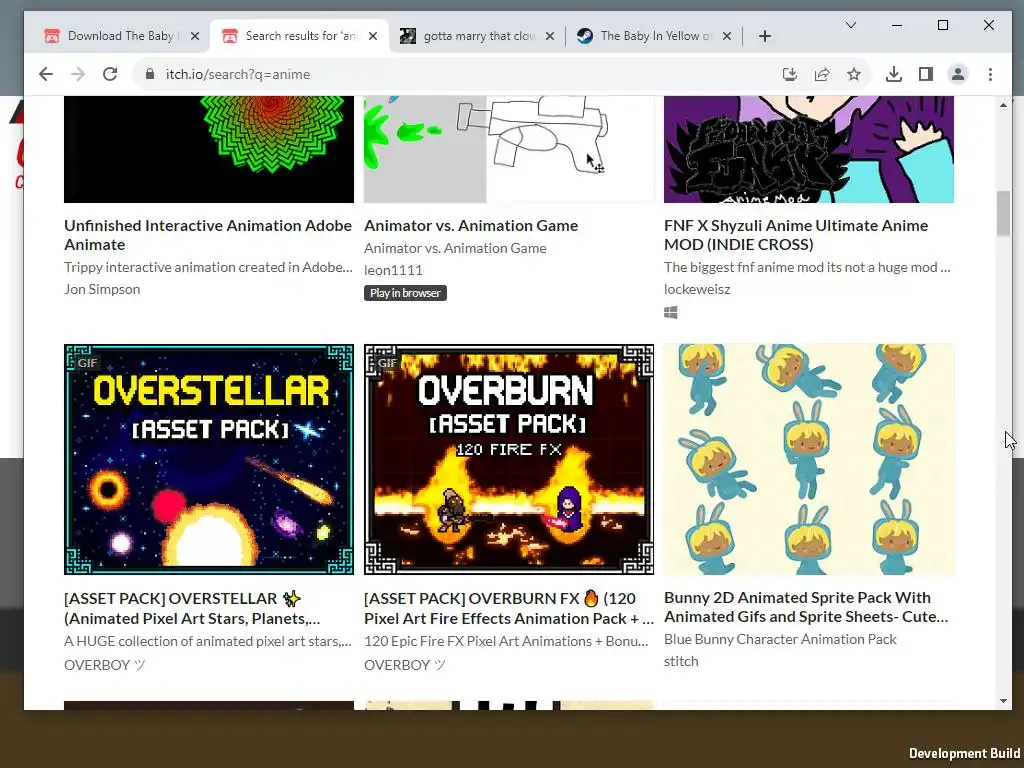Expand the tab search dropdown arrow
The image size is (1024, 768).
(850, 25)
